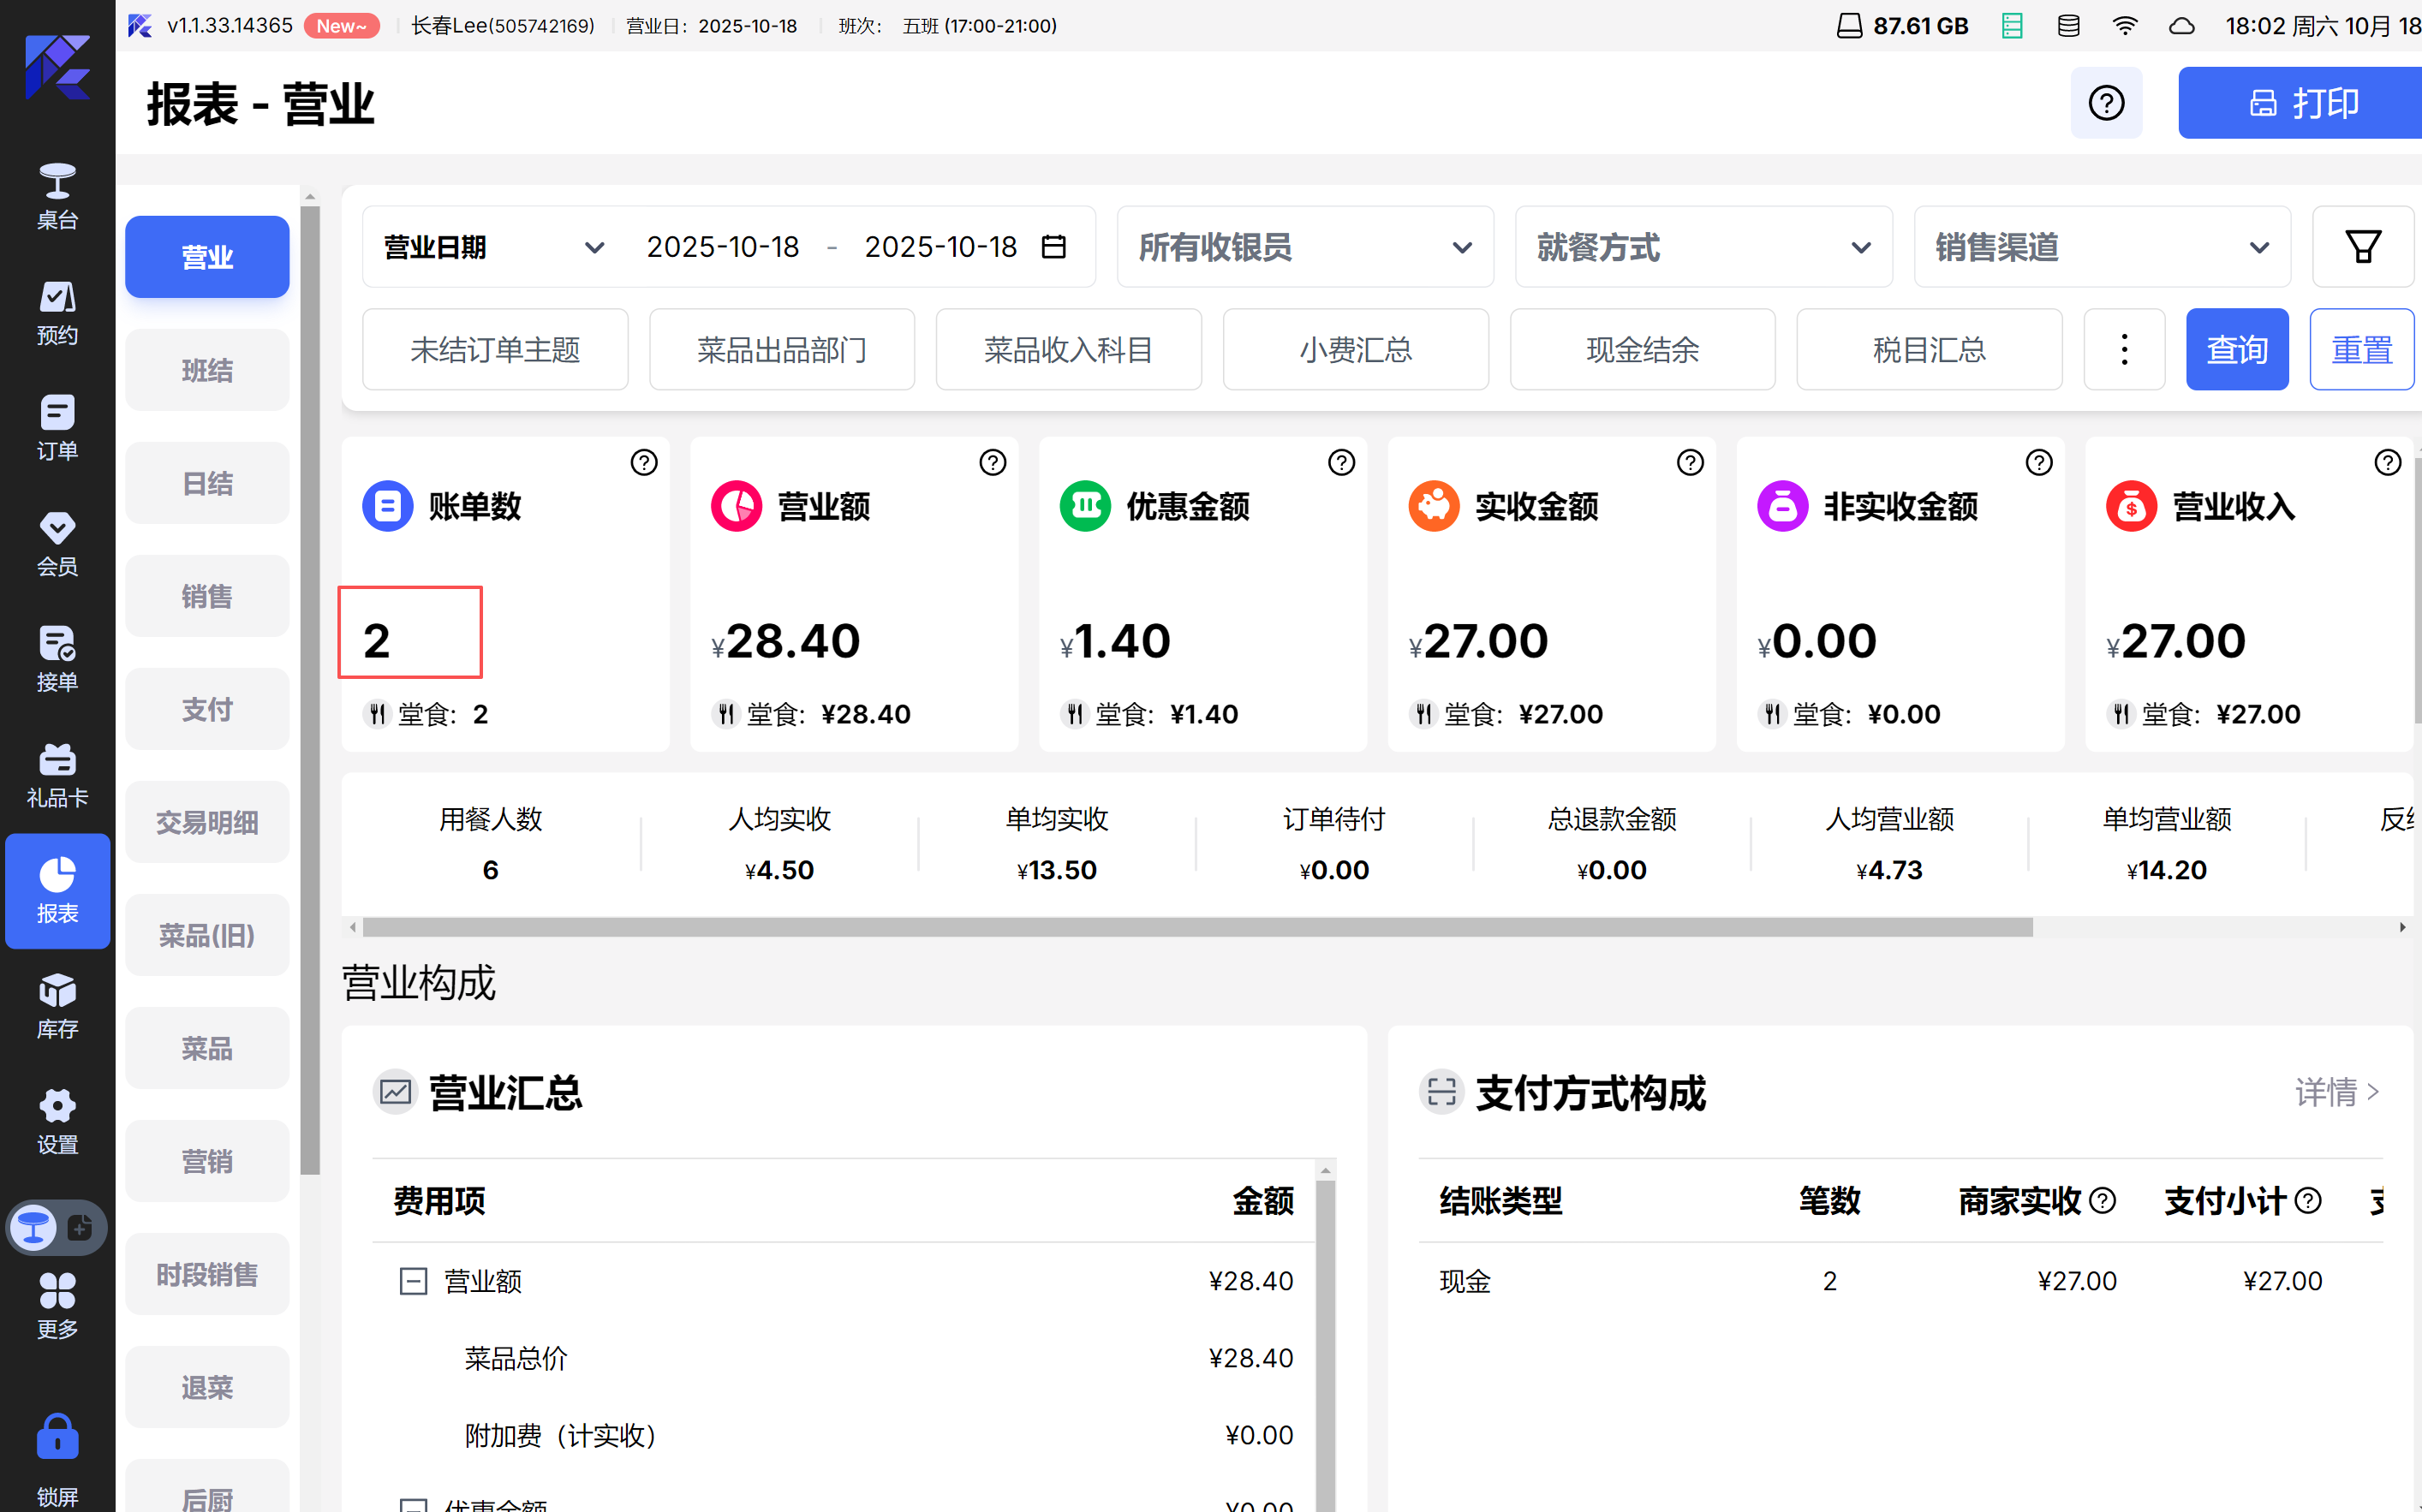Toggle the table mode switch above 更多
The image size is (2422, 1512).
point(57,1227)
